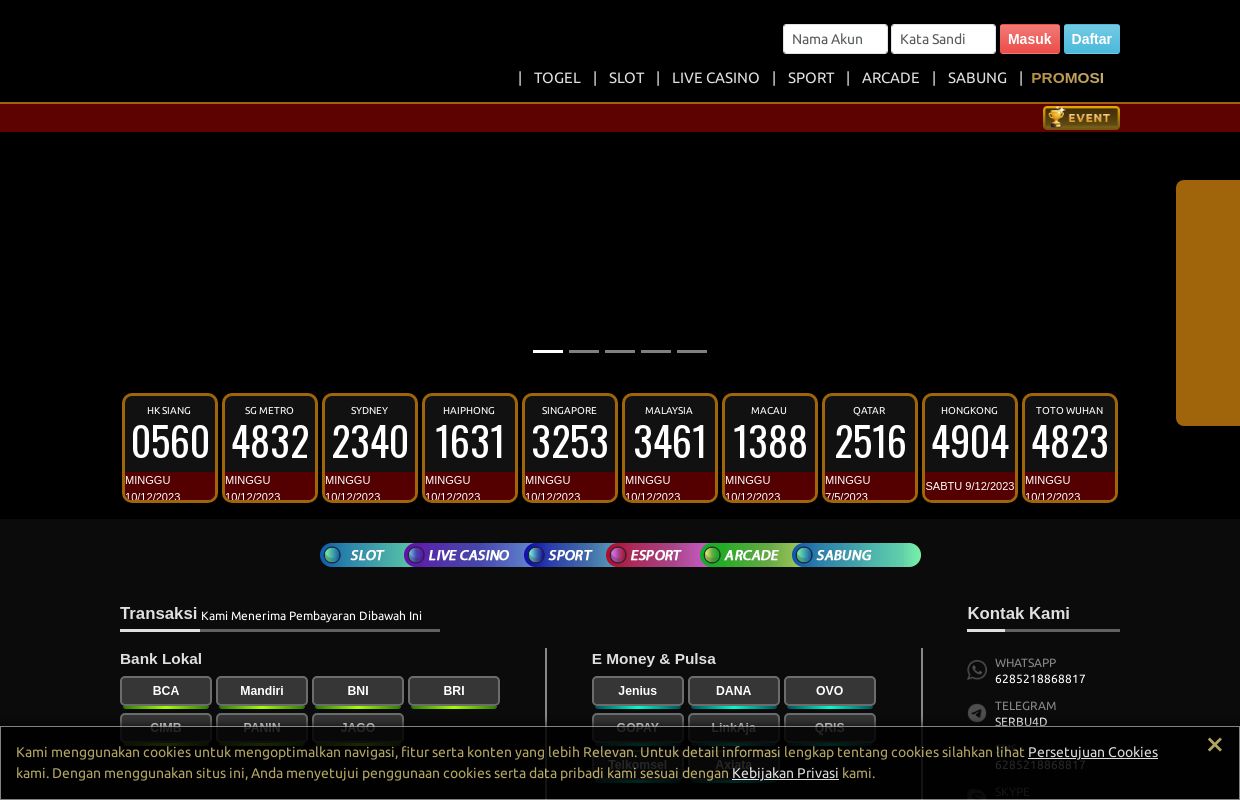The image size is (1240, 800).
Task: Focus the Kata Sandi password field
Action: (x=943, y=39)
